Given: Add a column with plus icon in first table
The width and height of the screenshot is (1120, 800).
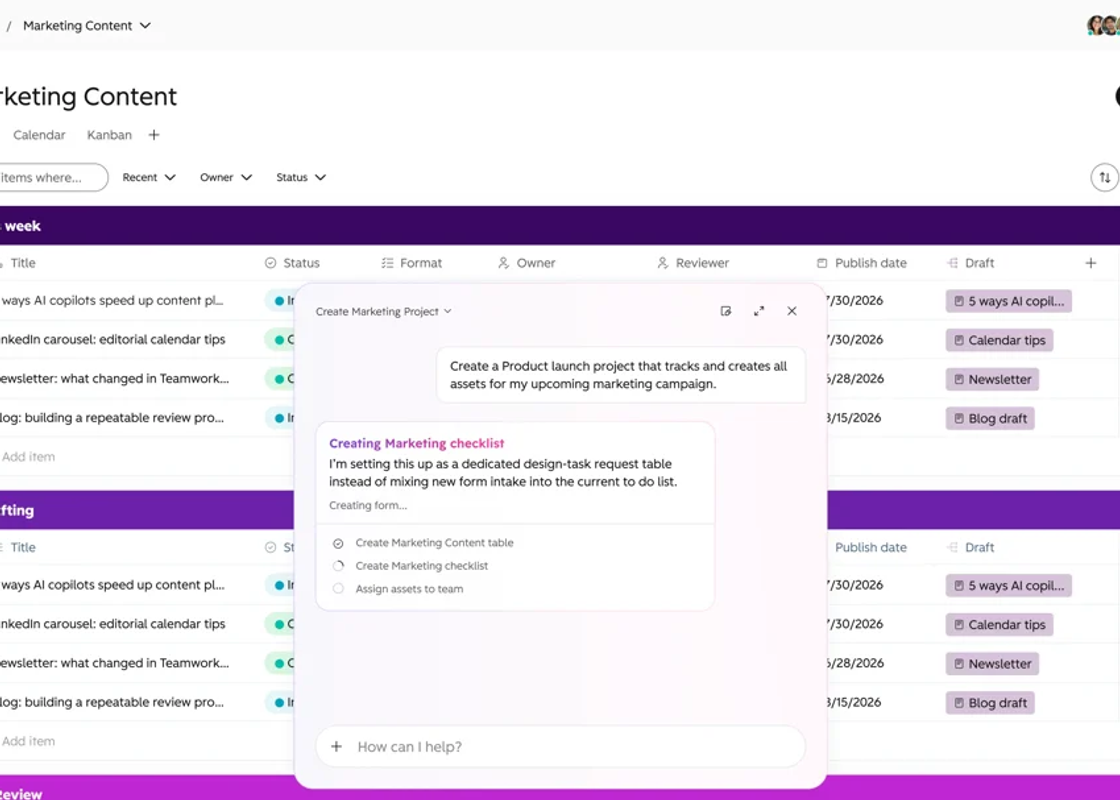Looking at the screenshot, I should 1091,263.
